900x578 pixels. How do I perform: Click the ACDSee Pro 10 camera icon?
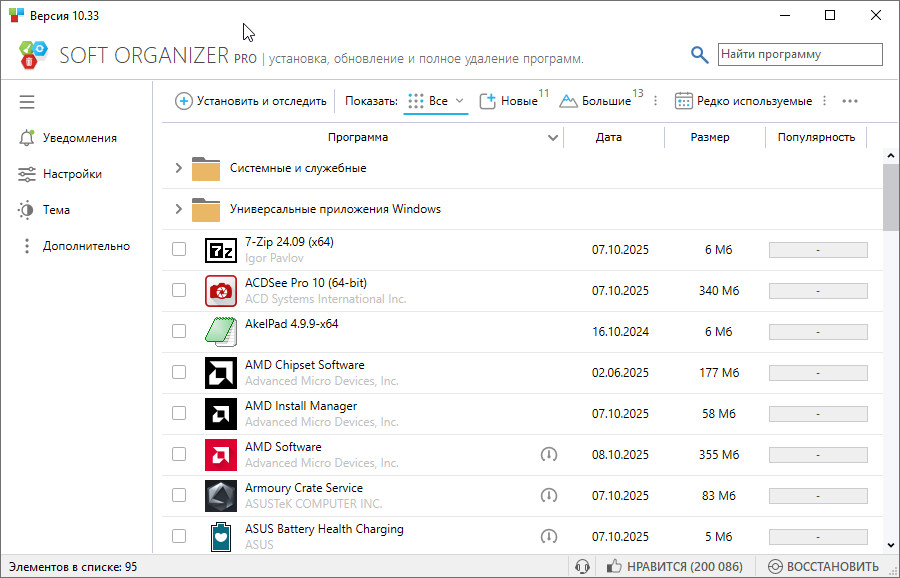(220, 291)
